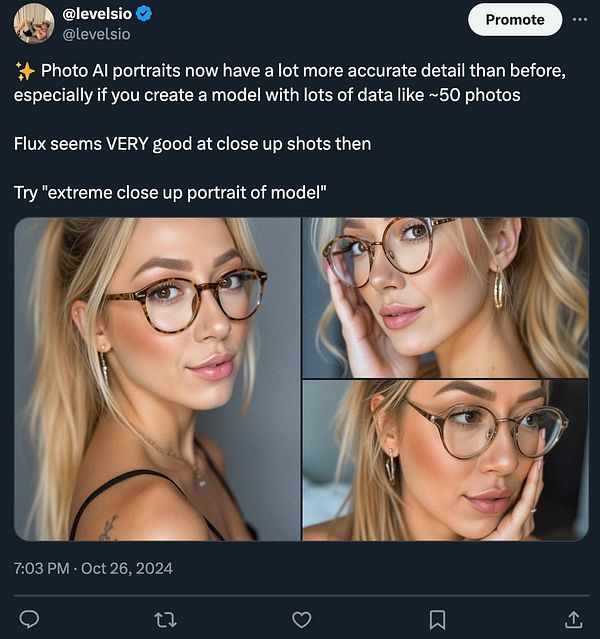
Task: Click the 7:03 PM timestamp
Action: pos(42,568)
